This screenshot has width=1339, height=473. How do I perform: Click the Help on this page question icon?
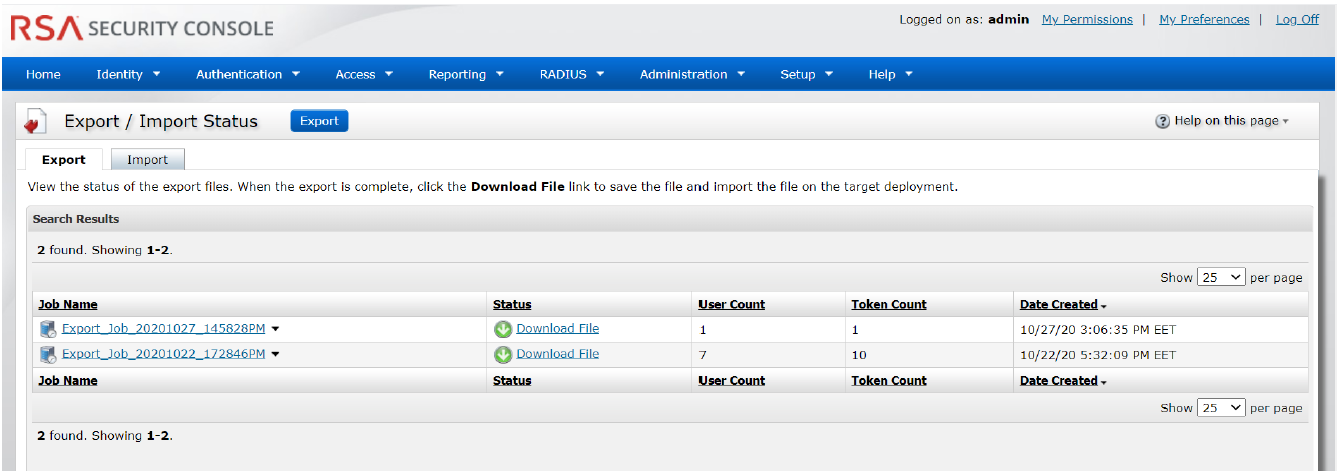1162,121
